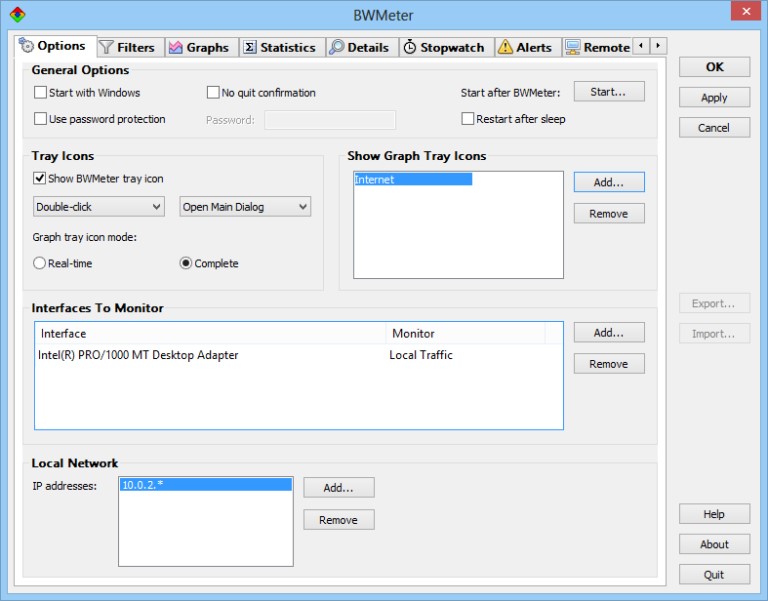Click the sigma icon on Statistics tab
The width and height of the screenshot is (768, 601).
[250, 48]
